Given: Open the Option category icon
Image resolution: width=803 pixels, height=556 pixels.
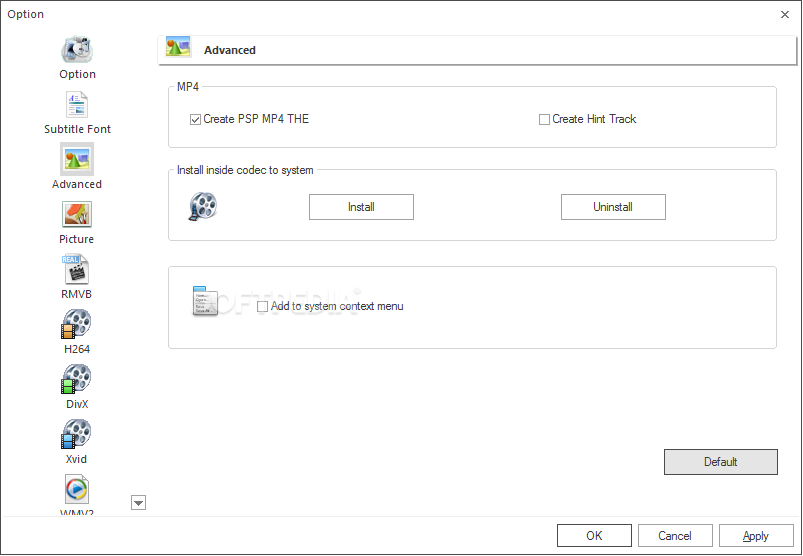Looking at the screenshot, I should [x=77, y=50].
